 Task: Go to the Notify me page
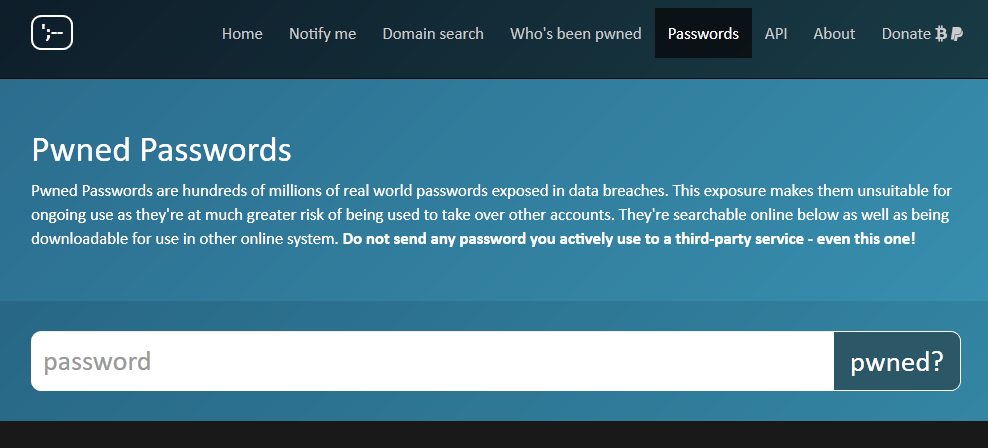tap(323, 33)
